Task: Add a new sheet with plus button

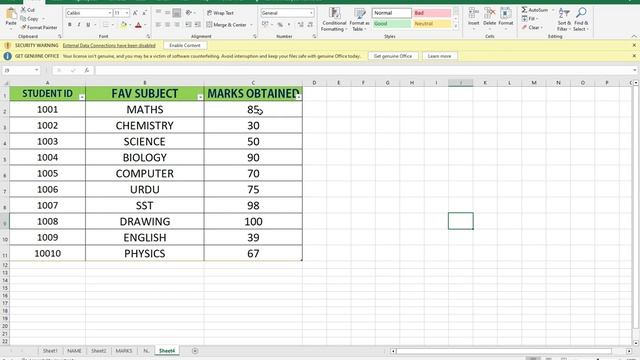Action: 195,351
